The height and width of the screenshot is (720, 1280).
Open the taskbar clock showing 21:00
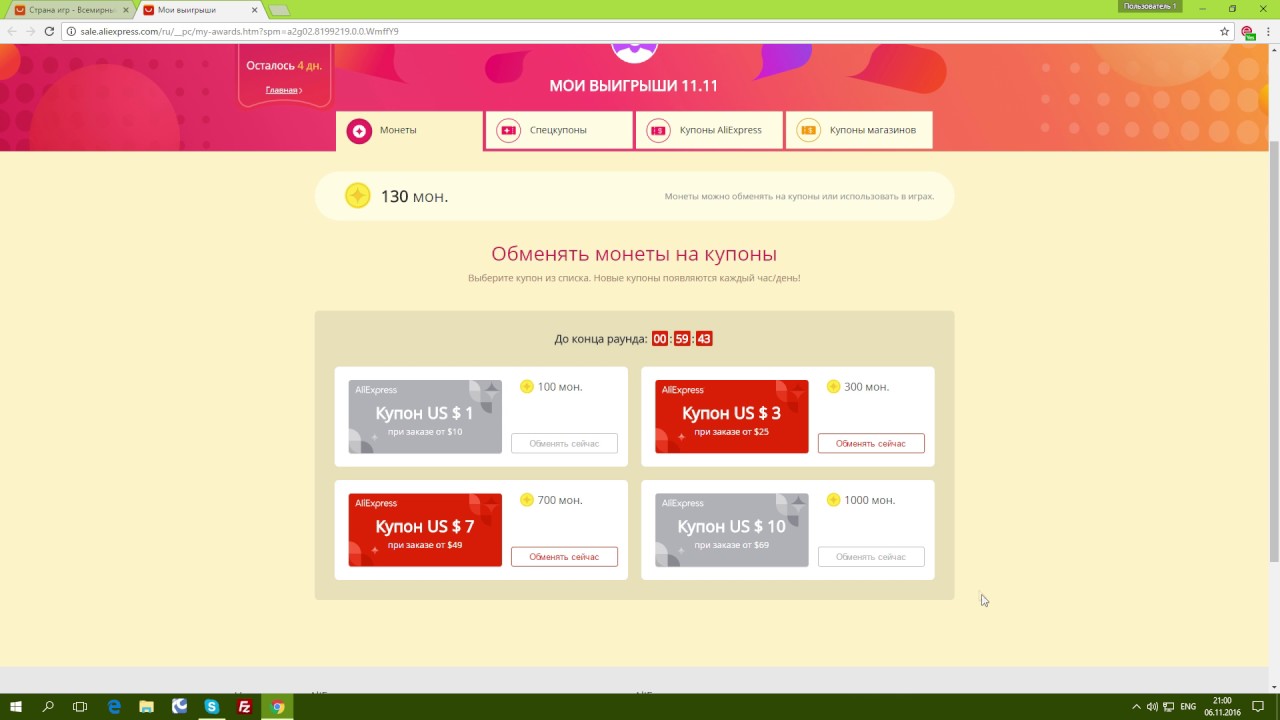tap(1222, 707)
